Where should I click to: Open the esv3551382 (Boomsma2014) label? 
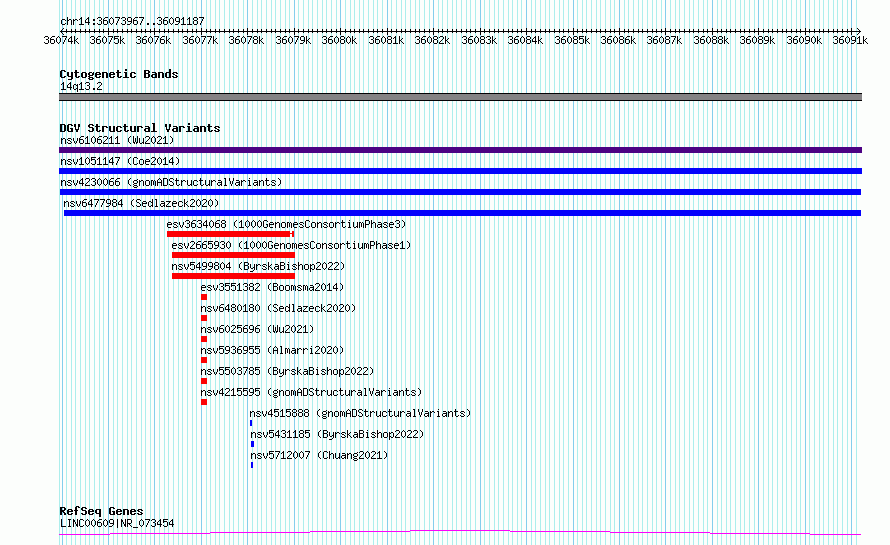tap(272, 287)
